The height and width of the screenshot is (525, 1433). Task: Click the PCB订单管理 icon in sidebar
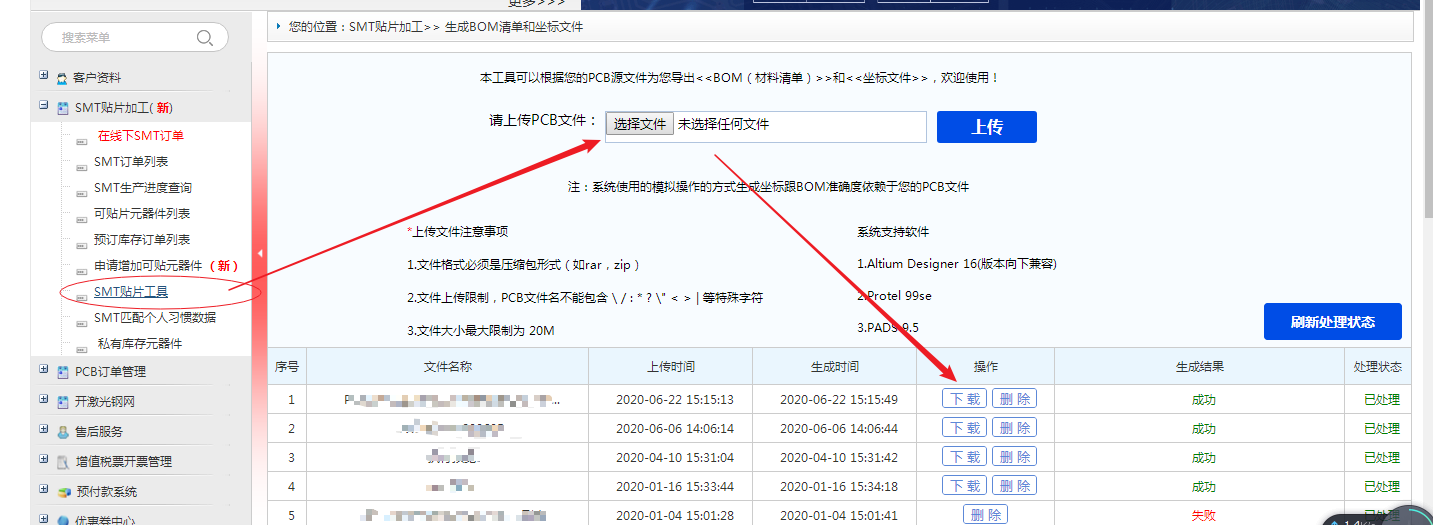click(63, 372)
